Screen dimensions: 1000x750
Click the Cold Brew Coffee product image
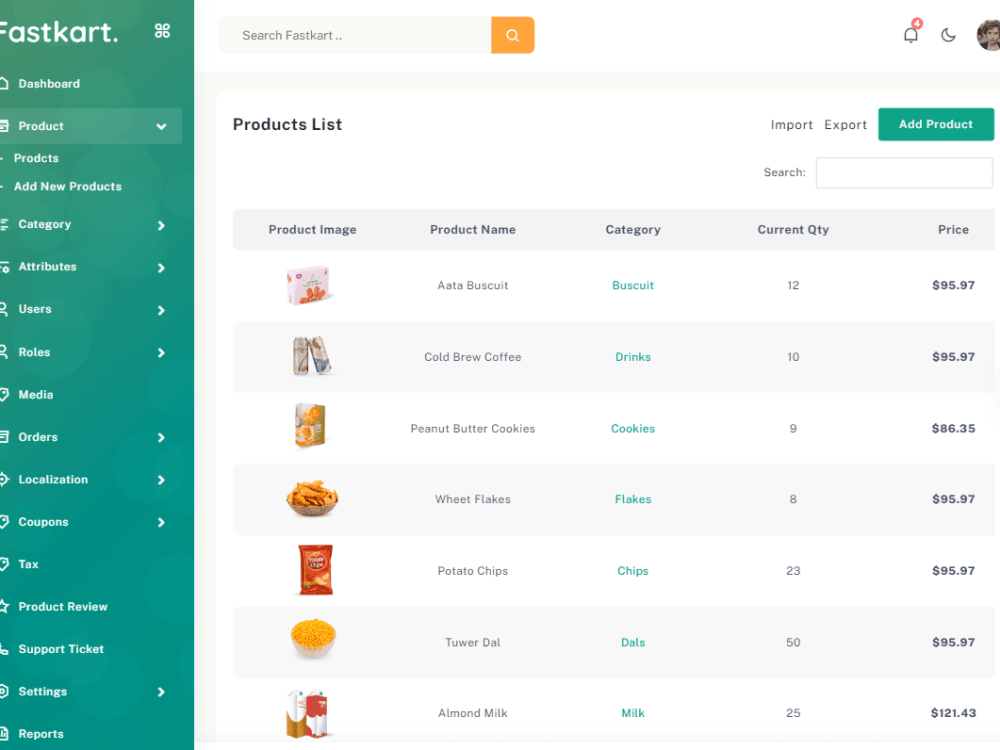(312, 356)
